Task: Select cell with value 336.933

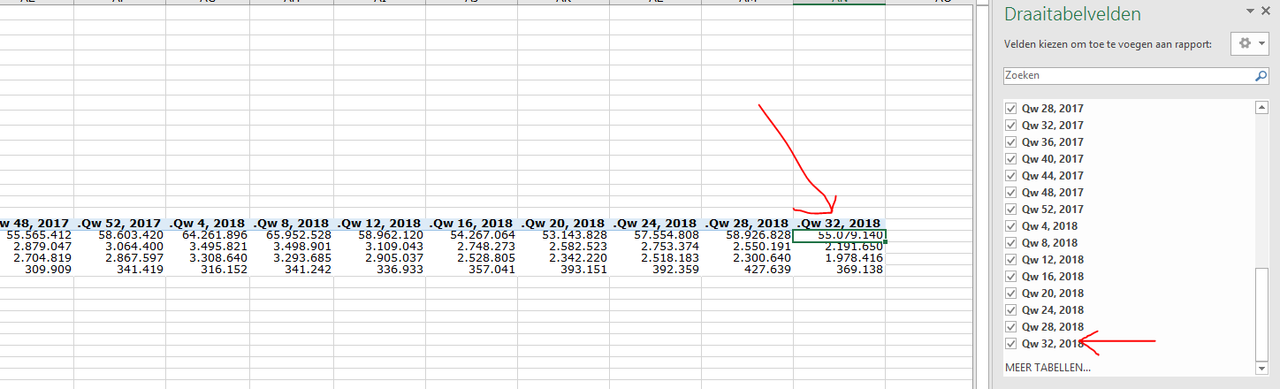Action: pos(380,270)
